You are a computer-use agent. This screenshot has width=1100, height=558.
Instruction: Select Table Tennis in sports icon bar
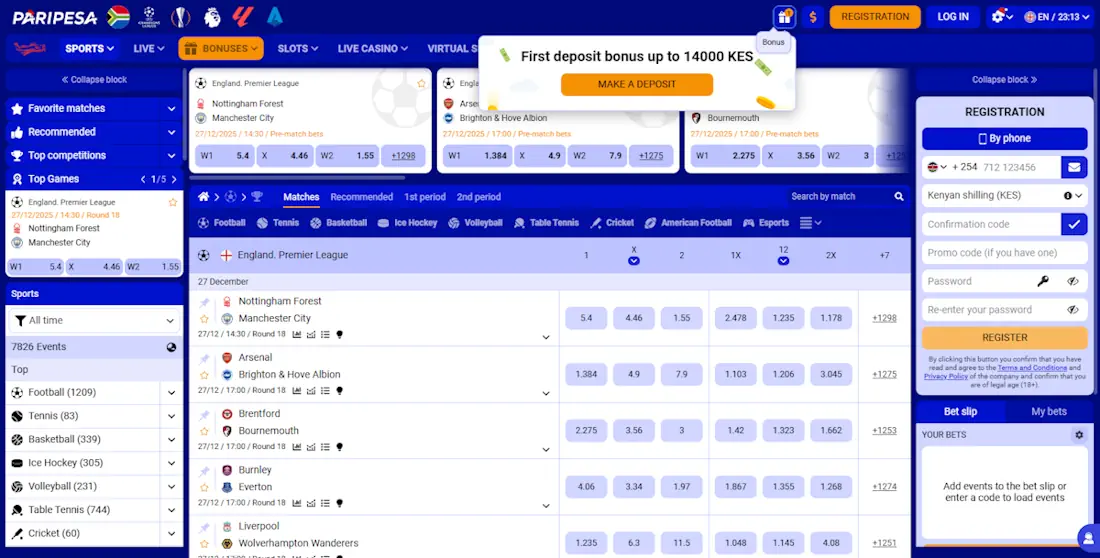(x=546, y=222)
